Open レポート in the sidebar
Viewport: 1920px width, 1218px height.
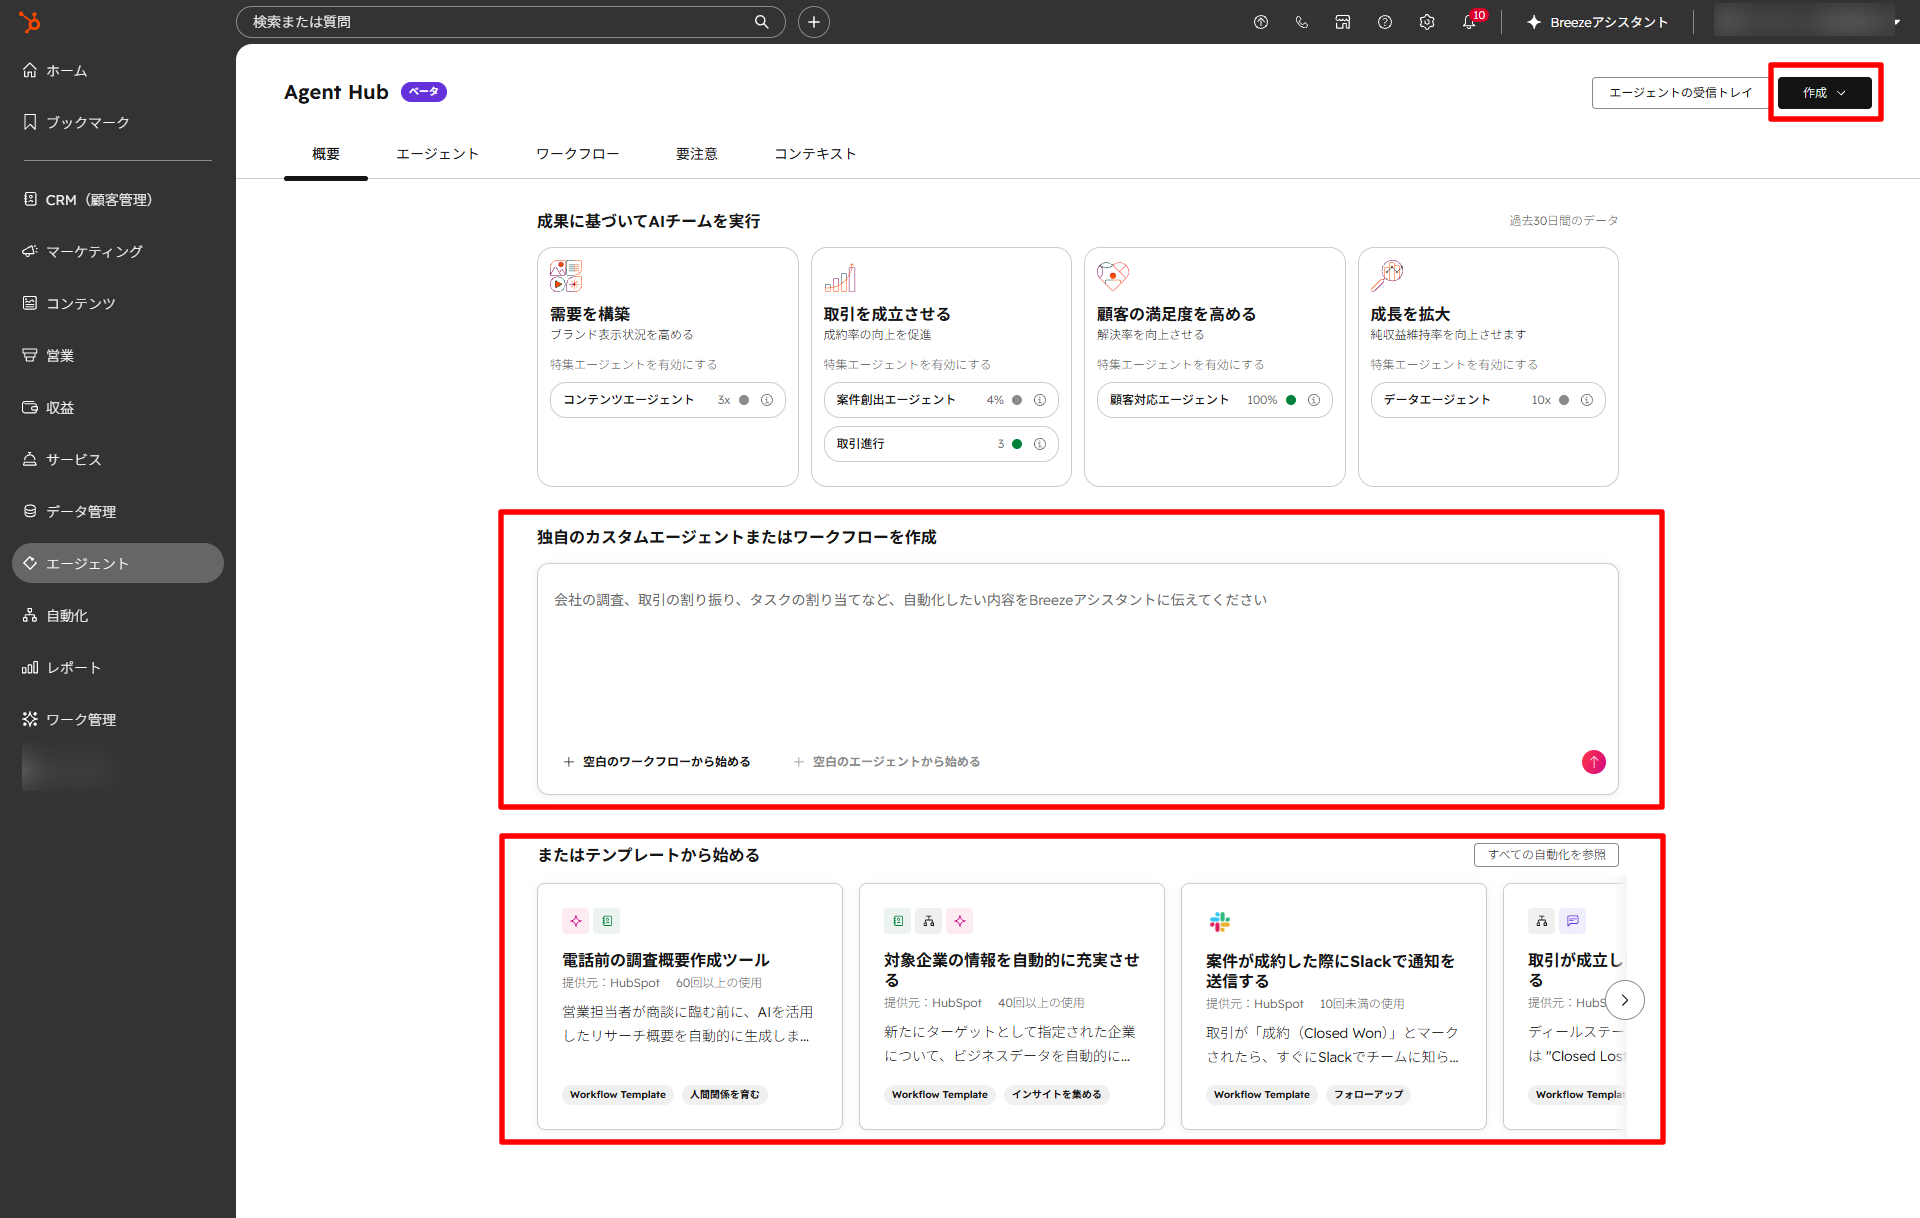pos(118,668)
